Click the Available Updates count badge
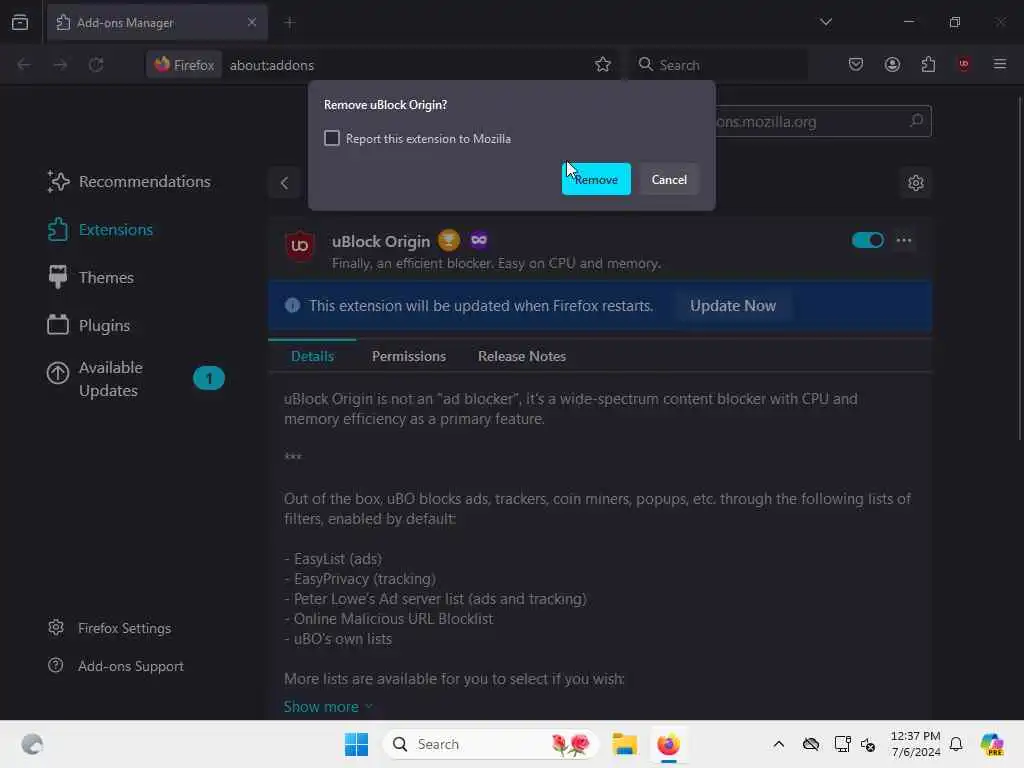This screenshot has height=768, width=1024. click(209, 378)
